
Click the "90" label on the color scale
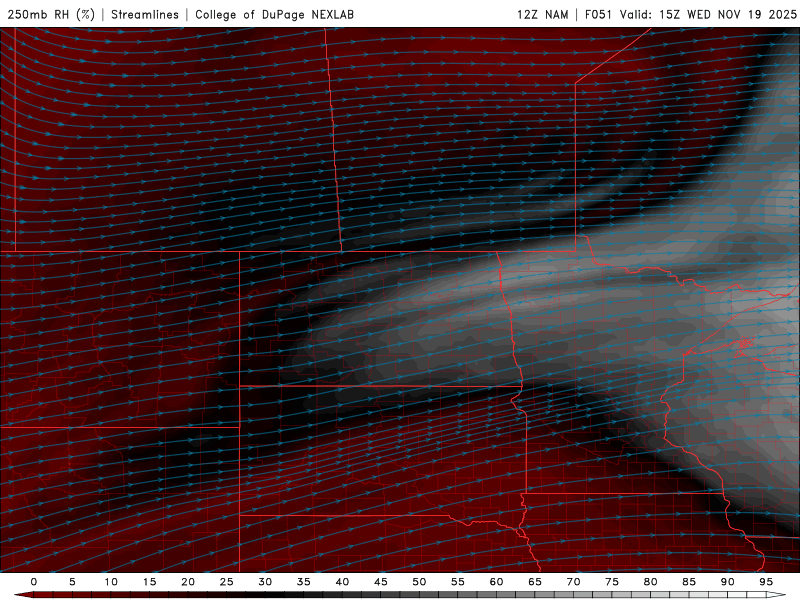point(728,582)
